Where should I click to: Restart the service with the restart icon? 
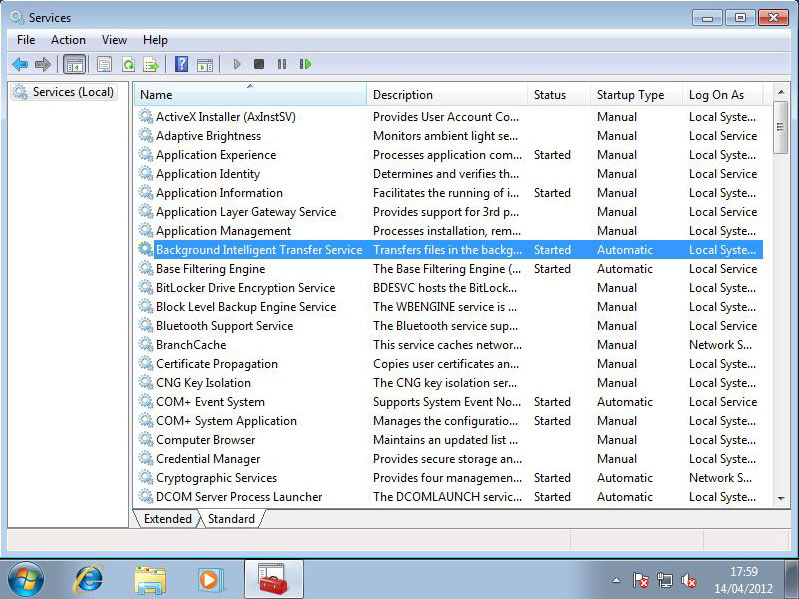pos(305,64)
